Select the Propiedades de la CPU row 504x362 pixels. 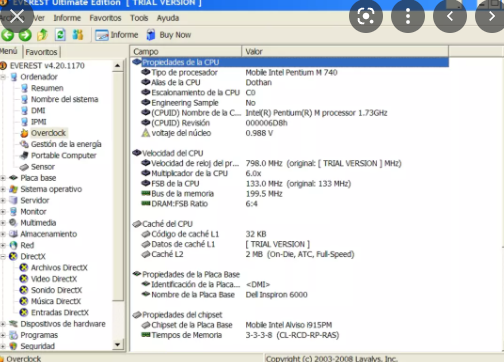point(290,62)
